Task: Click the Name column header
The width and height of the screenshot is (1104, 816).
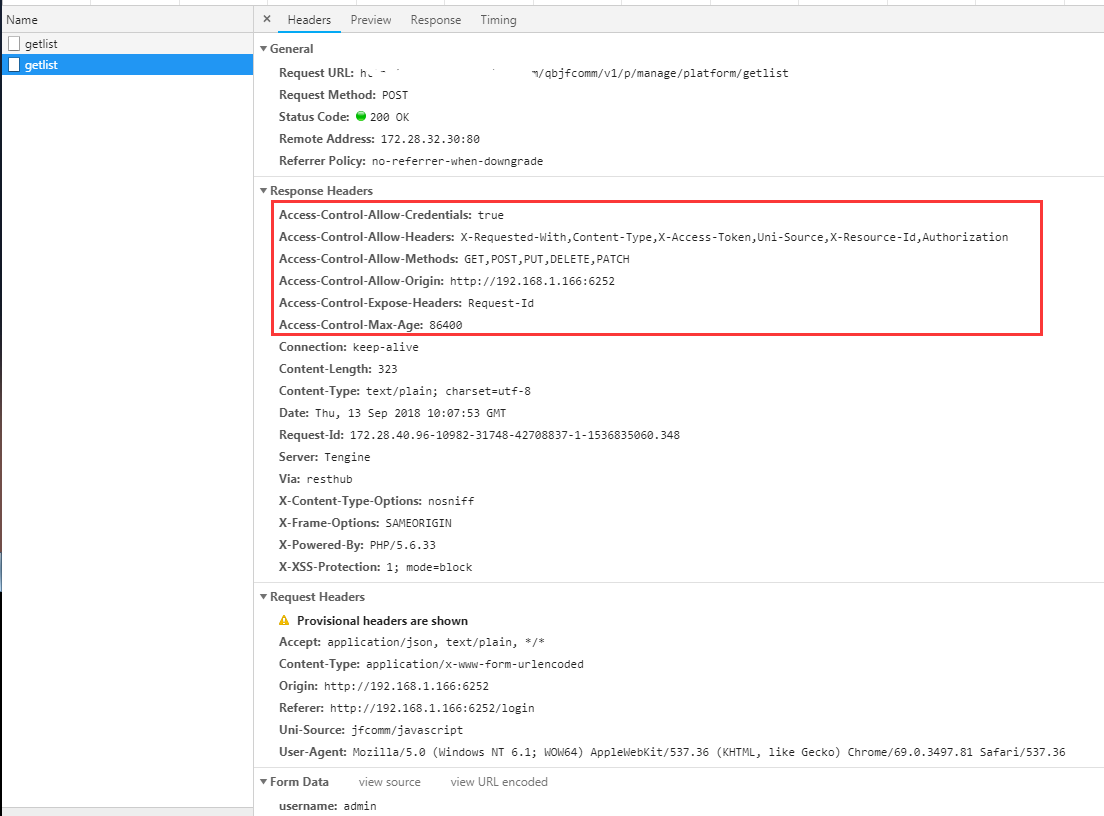Action: point(22,19)
